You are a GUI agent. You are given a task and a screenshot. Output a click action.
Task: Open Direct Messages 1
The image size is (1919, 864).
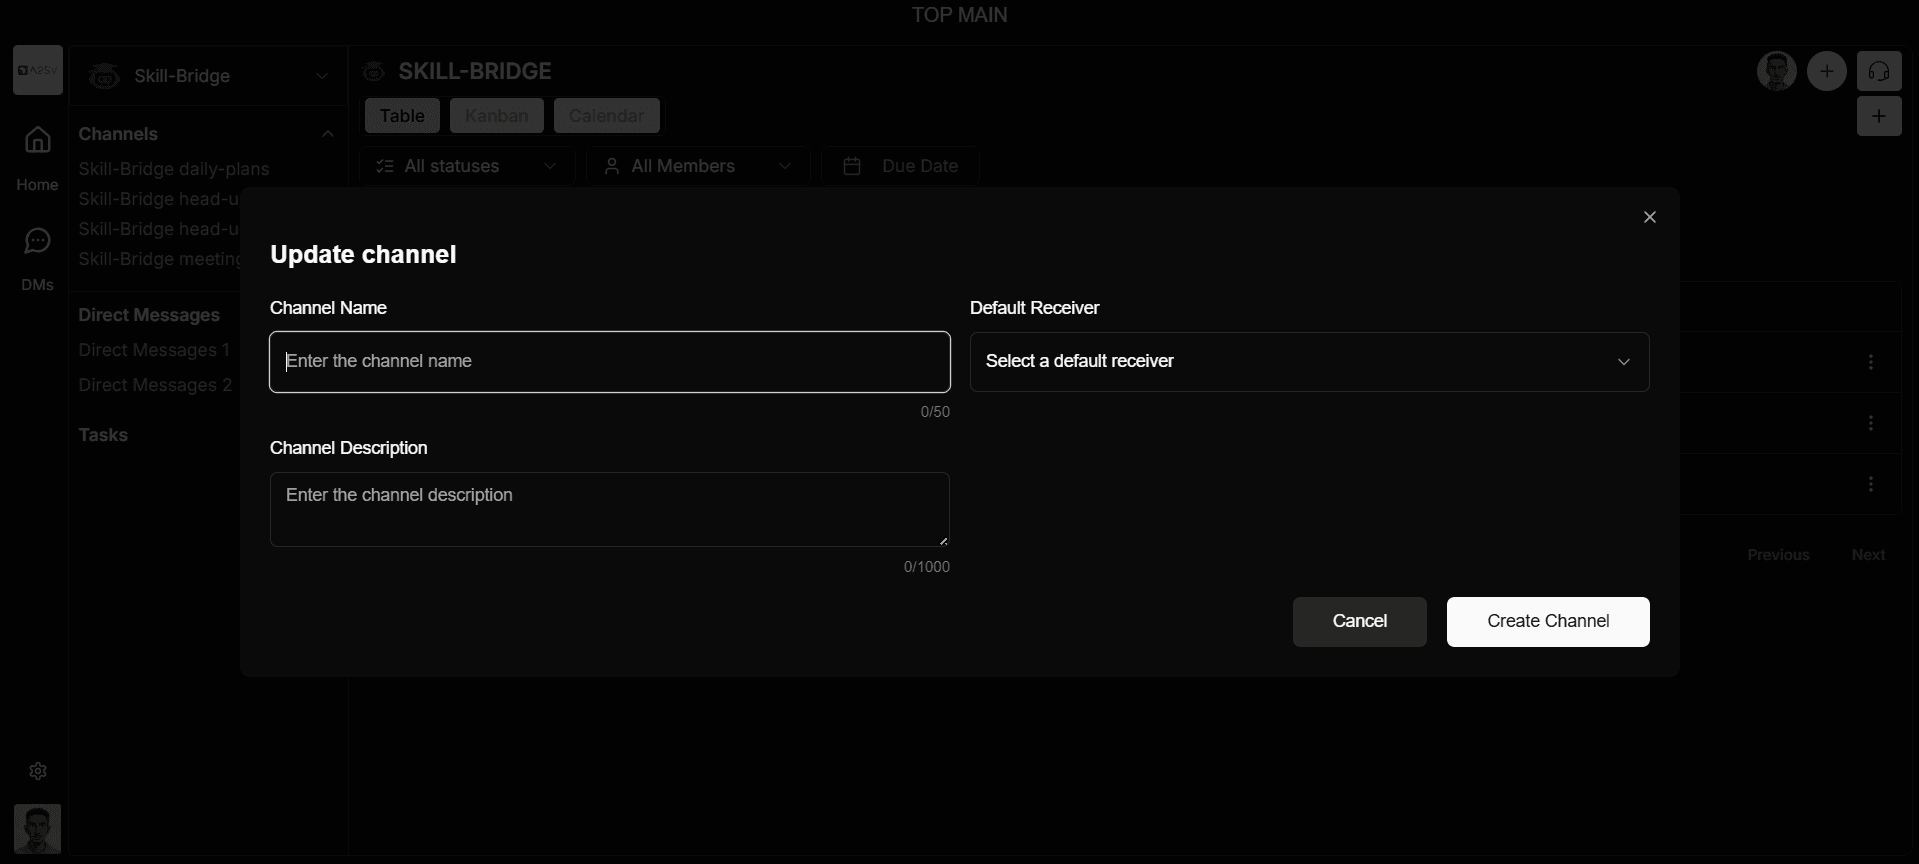(x=154, y=350)
